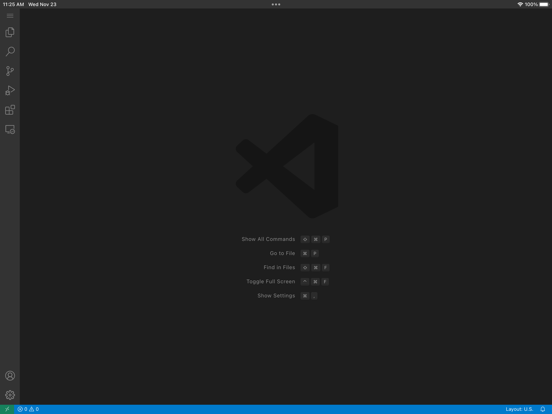Open the hamburger application menu
The height and width of the screenshot is (414, 552).
point(10,16)
